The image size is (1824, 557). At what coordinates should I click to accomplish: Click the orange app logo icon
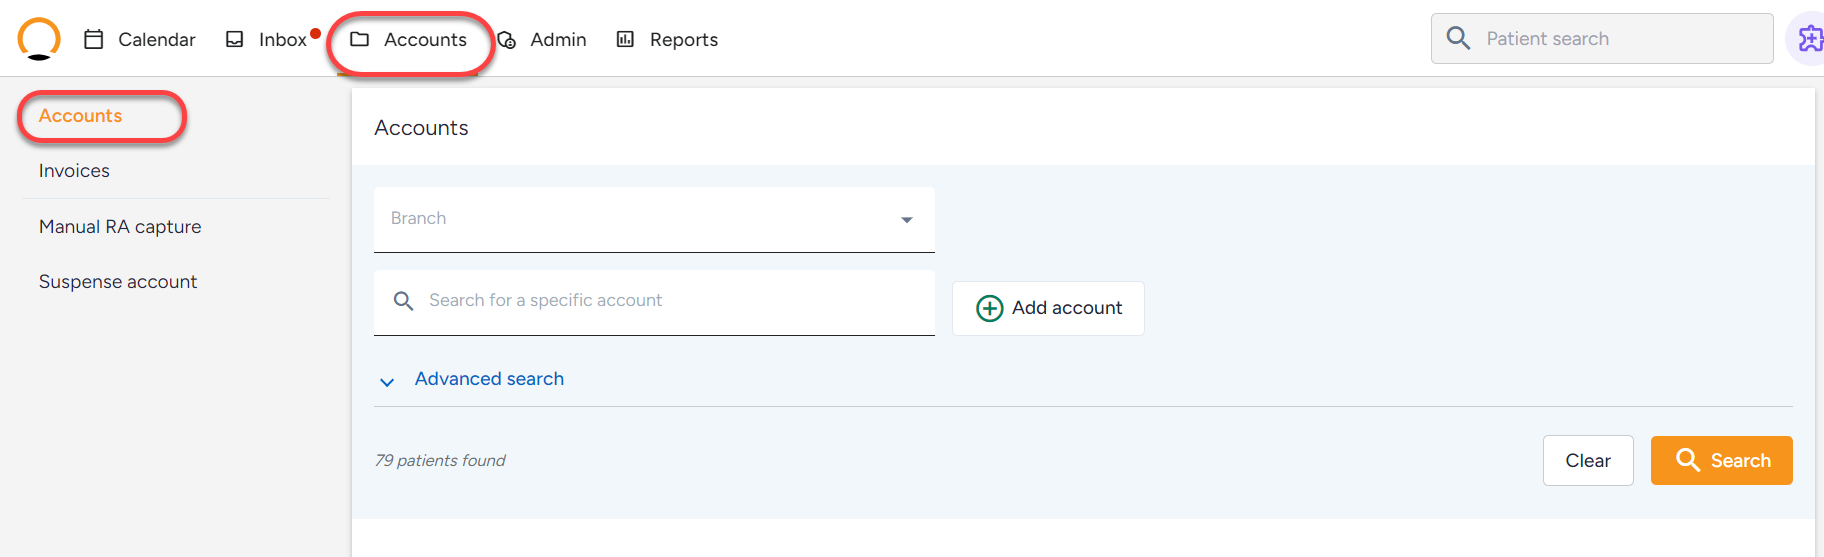click(39, 39)
